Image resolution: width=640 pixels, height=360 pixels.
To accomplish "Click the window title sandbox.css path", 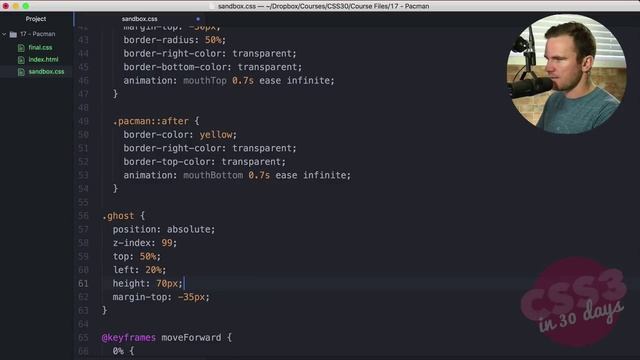I will [x=323, y=6].
